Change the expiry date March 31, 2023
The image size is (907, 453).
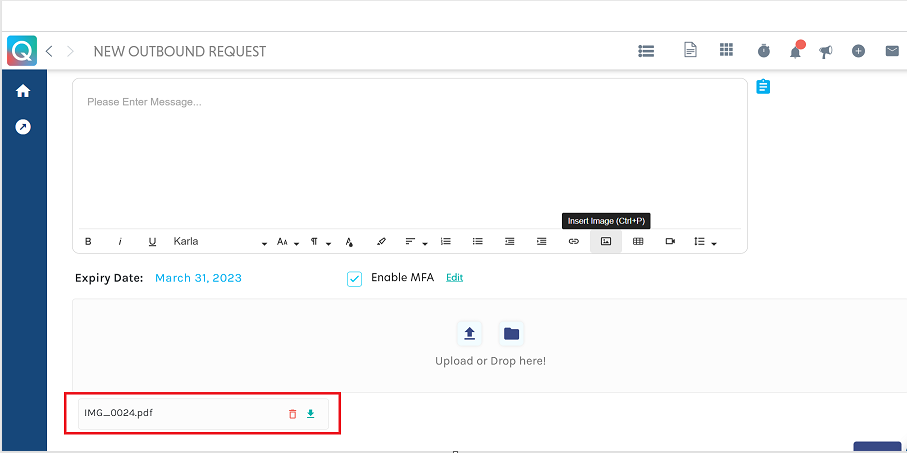198,278
